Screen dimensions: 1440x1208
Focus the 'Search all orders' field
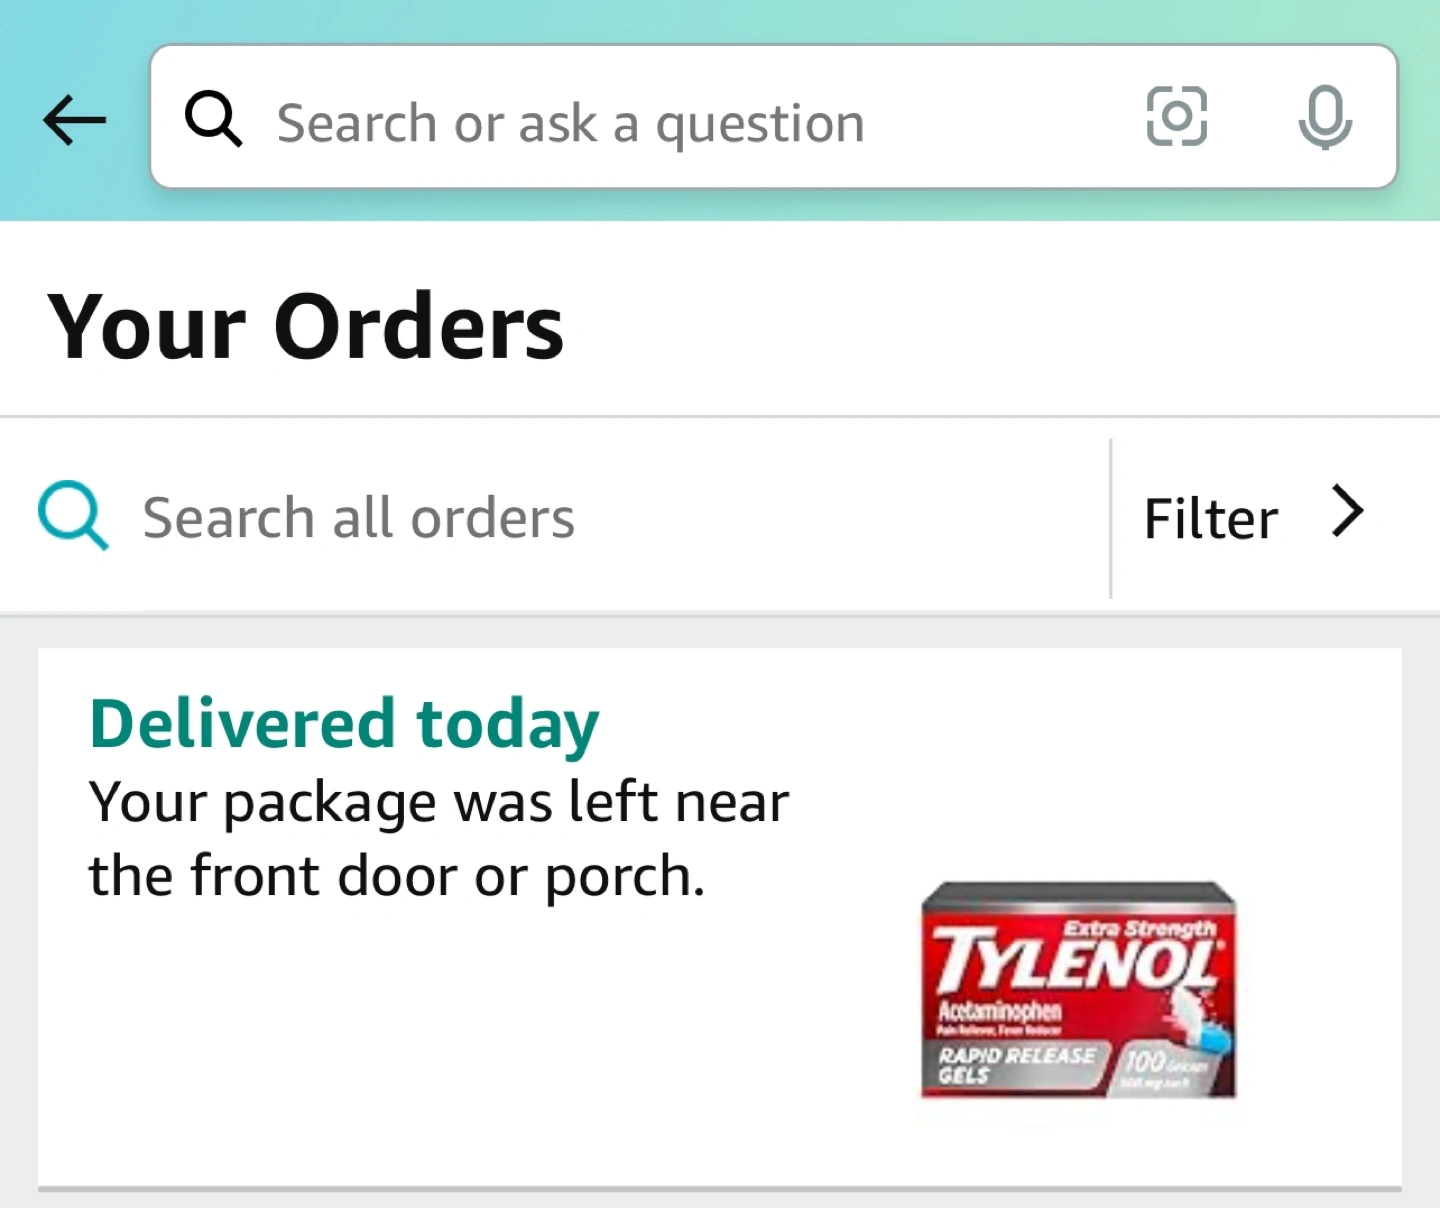click(555, 518)
